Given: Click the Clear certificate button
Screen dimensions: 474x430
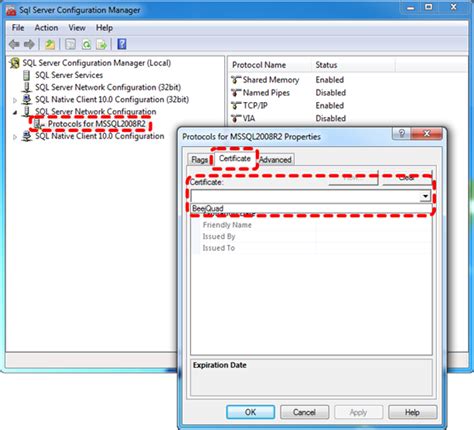Looking at the screenshot, I should click(407, 178).
